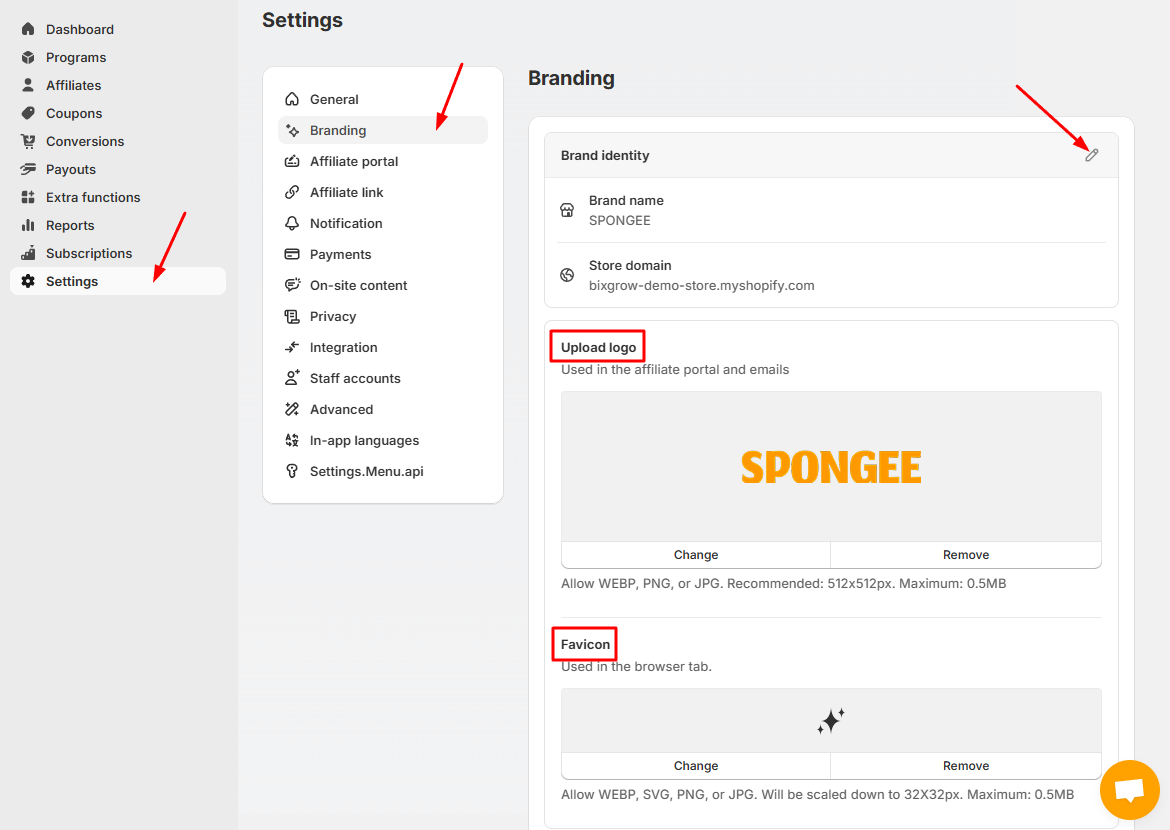Viewport: 1170px width, 830px height.
Task: Open Advanced settings section
Action: (341, 409)
